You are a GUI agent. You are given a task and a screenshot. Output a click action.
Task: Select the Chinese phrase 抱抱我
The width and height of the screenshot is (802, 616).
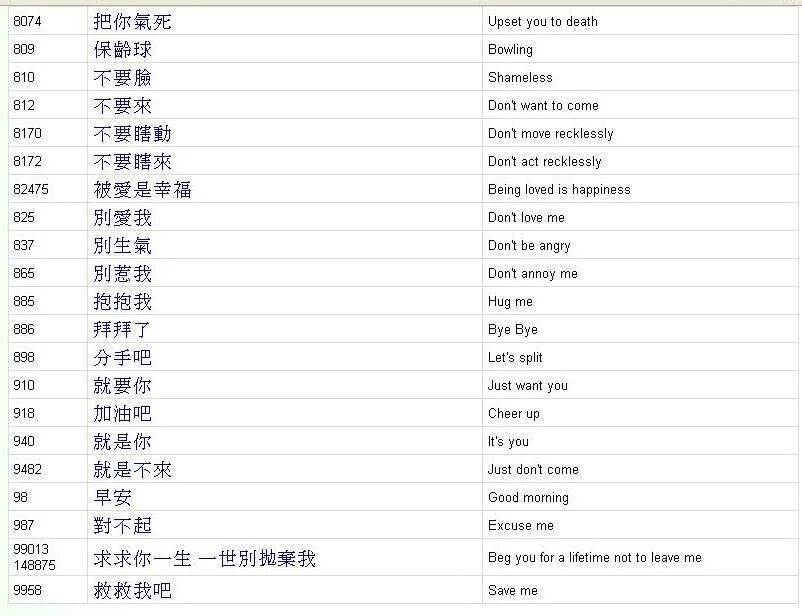(123, 302)
